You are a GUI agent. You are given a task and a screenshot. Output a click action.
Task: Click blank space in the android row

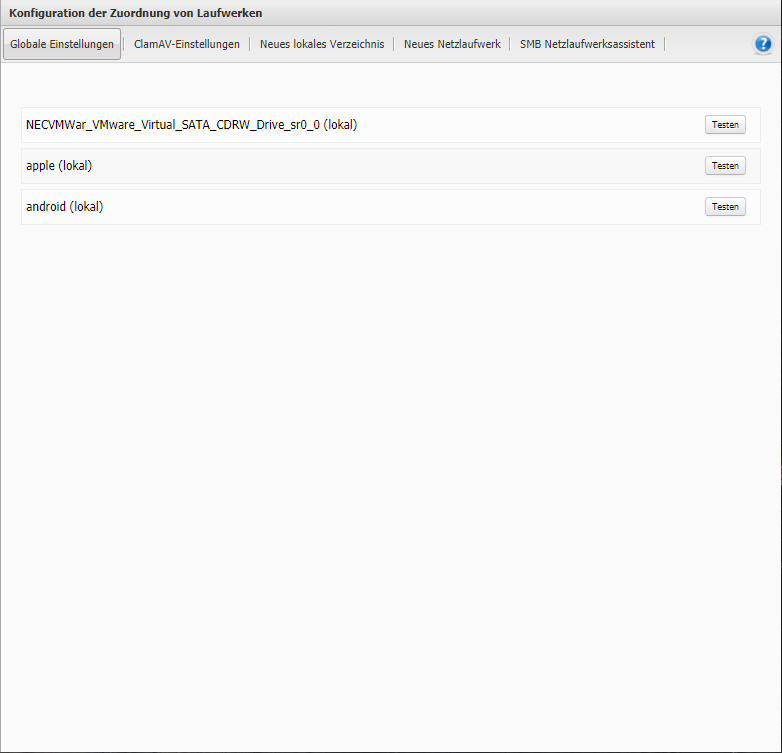[400, 207]
